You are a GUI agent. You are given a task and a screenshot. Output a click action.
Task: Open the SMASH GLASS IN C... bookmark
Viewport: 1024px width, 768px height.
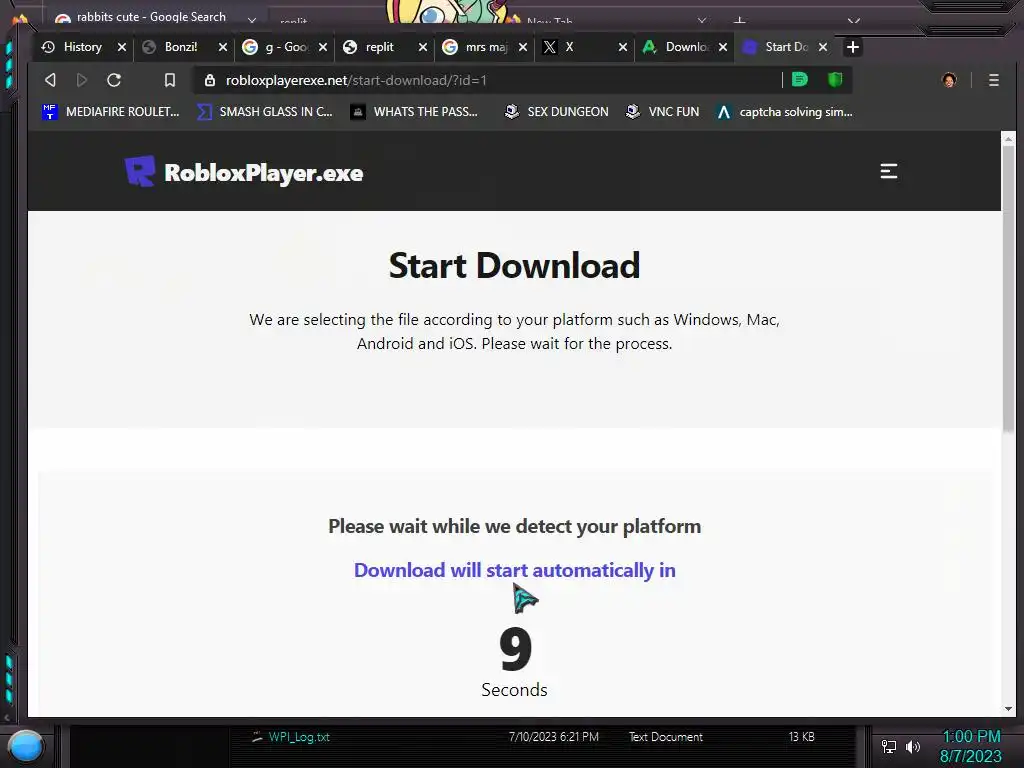tap(264, 112)
